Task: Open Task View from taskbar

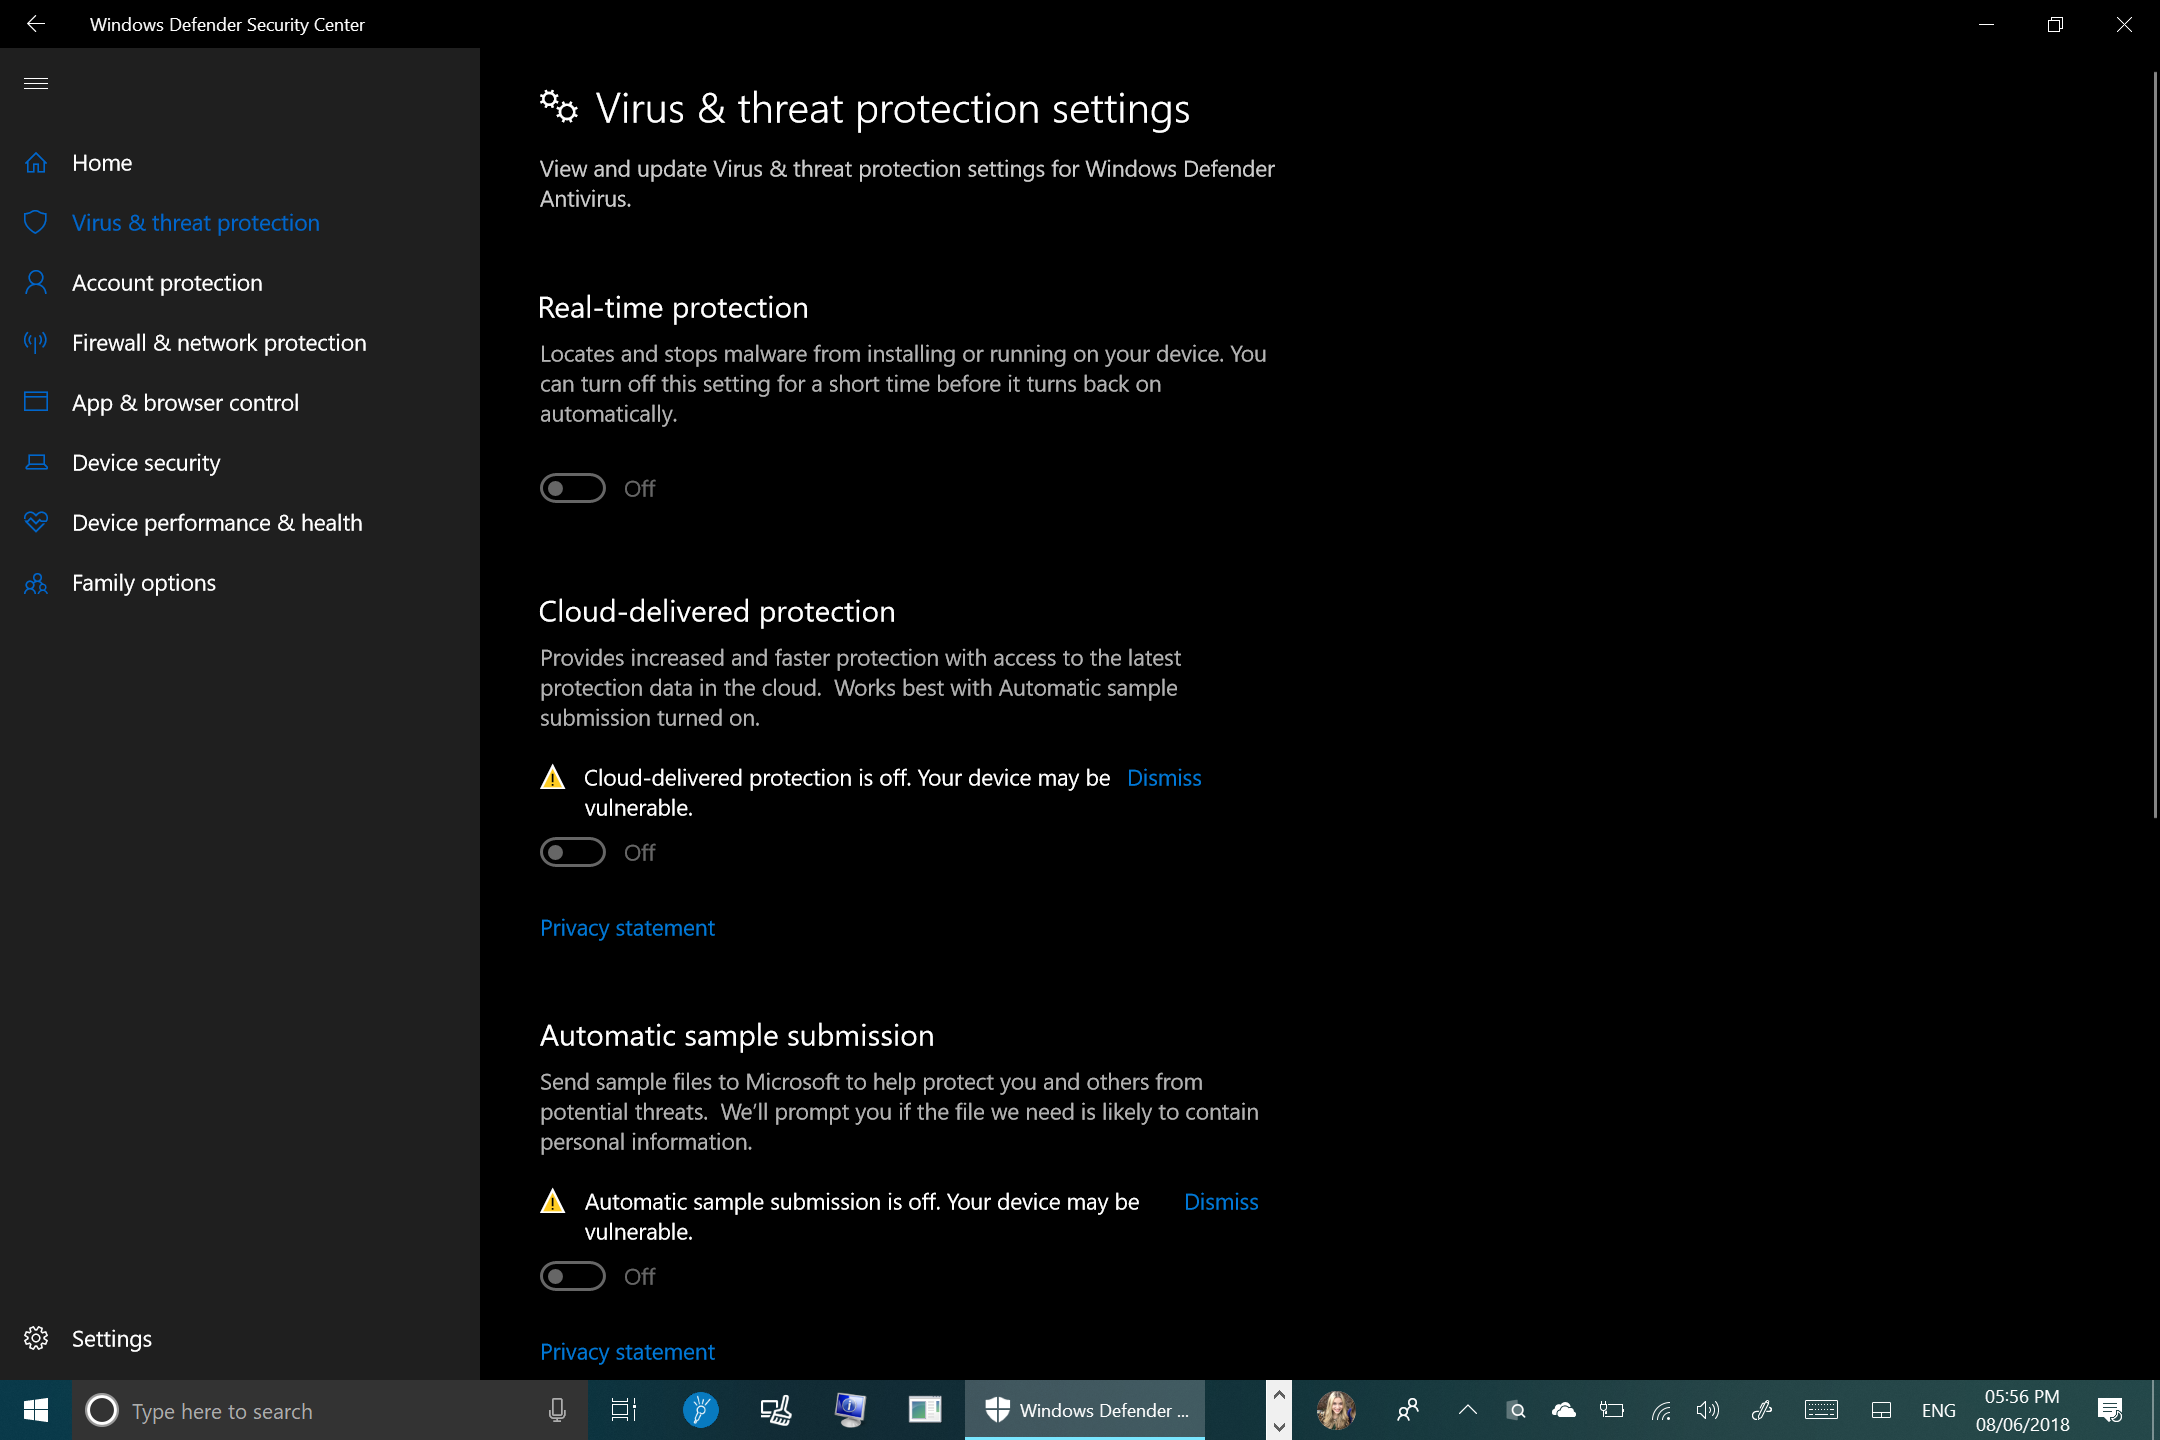Action: point(623,1410)
